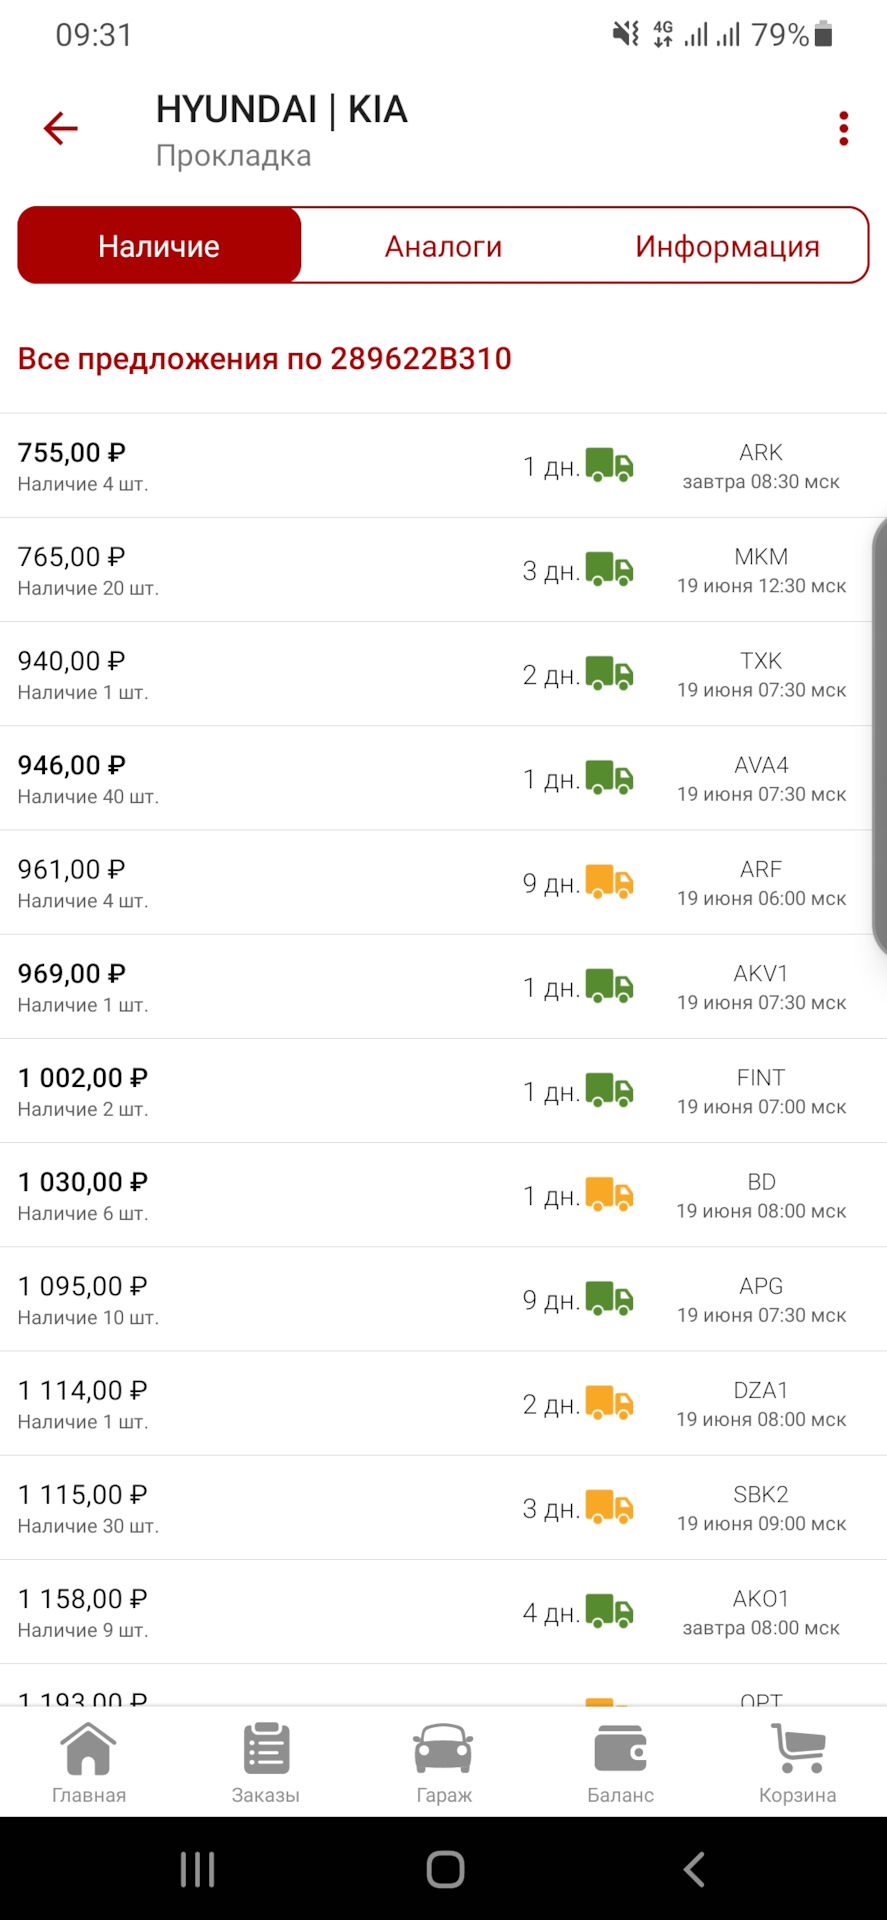Open Заказы orders icon
Screen dimensions: 887x1920
click(x=266, y=1762)
